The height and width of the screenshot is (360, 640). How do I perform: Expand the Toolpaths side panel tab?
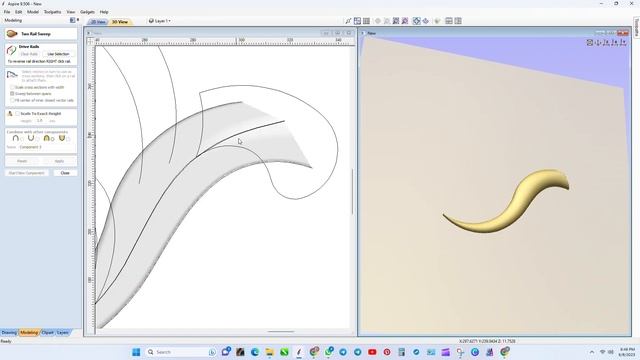pyautogui.click(x=636, y=28)
